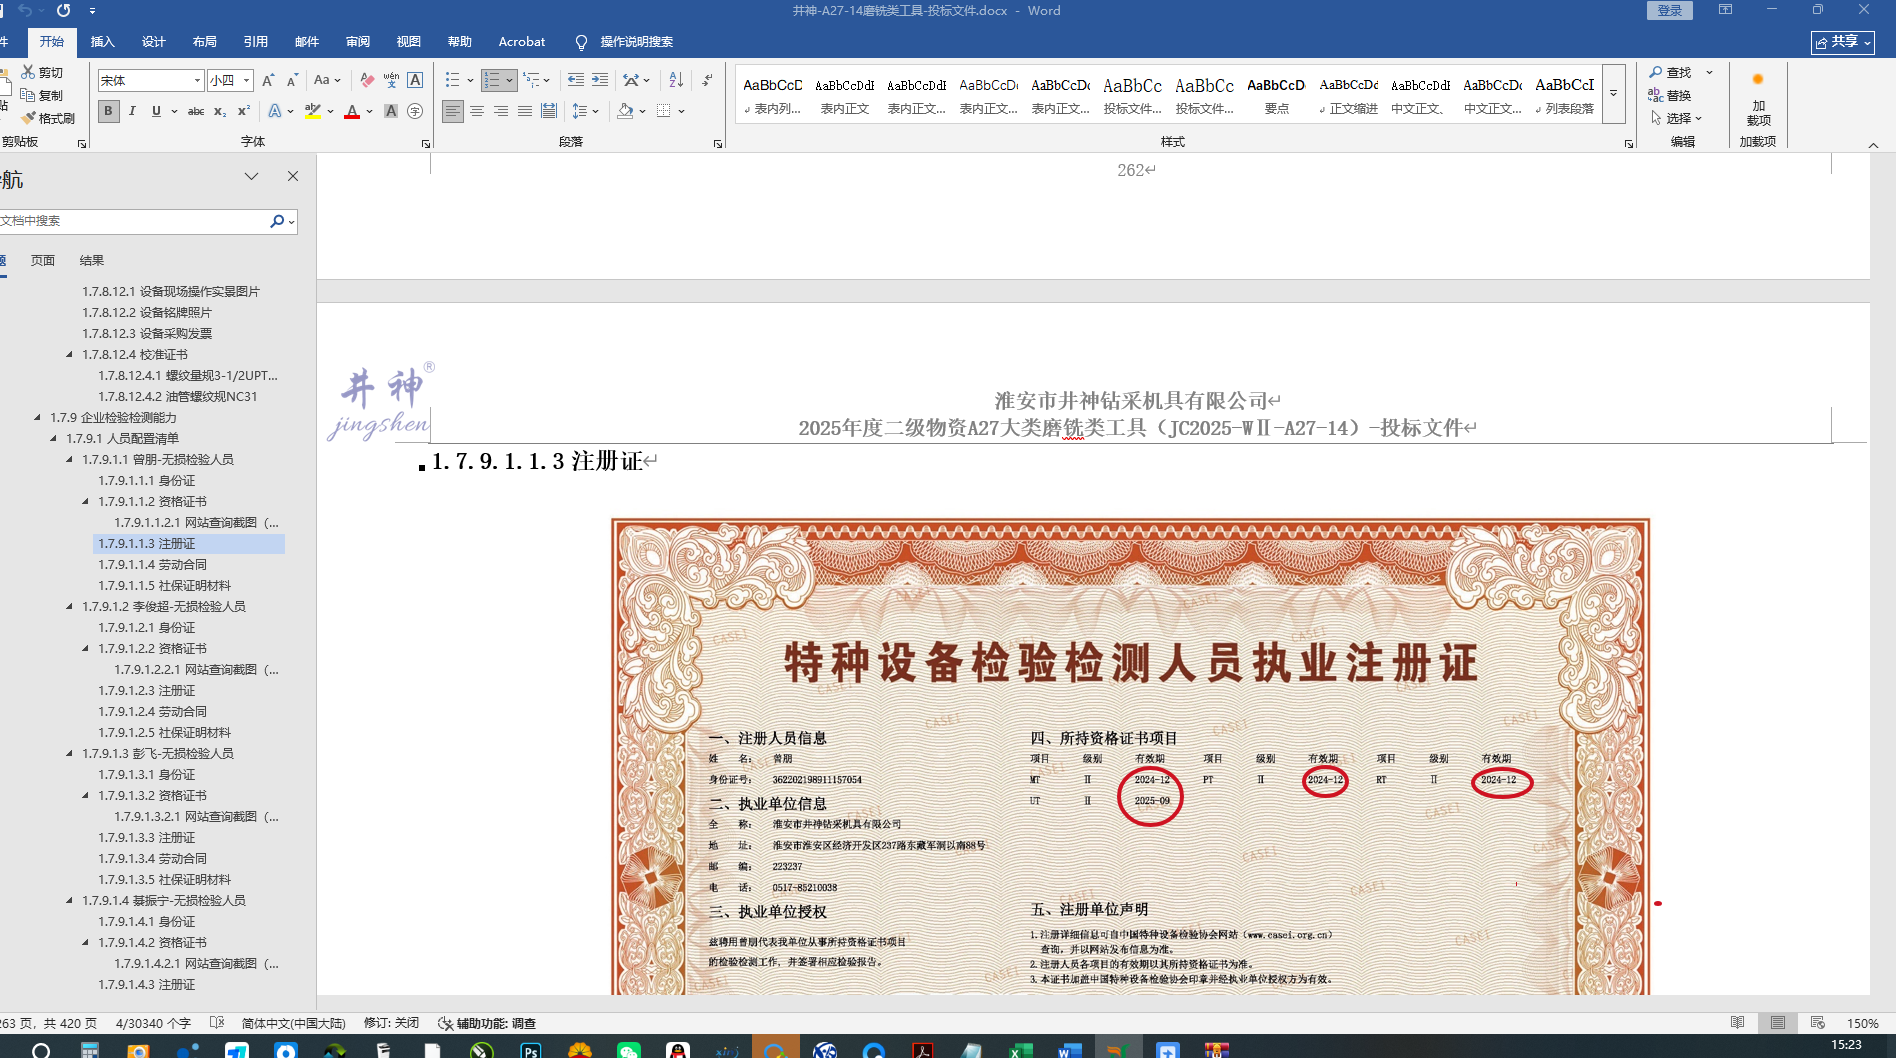Add enclosed character (circled 字) formatting
1896x1058 pixels.
click(415, 111)
